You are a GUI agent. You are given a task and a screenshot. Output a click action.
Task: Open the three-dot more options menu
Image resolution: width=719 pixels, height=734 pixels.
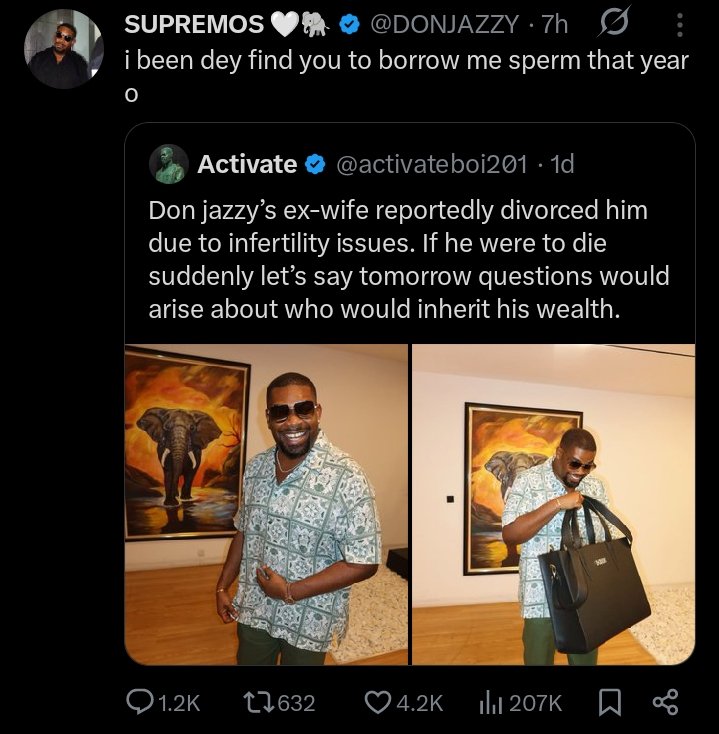[x=680, y=24]
